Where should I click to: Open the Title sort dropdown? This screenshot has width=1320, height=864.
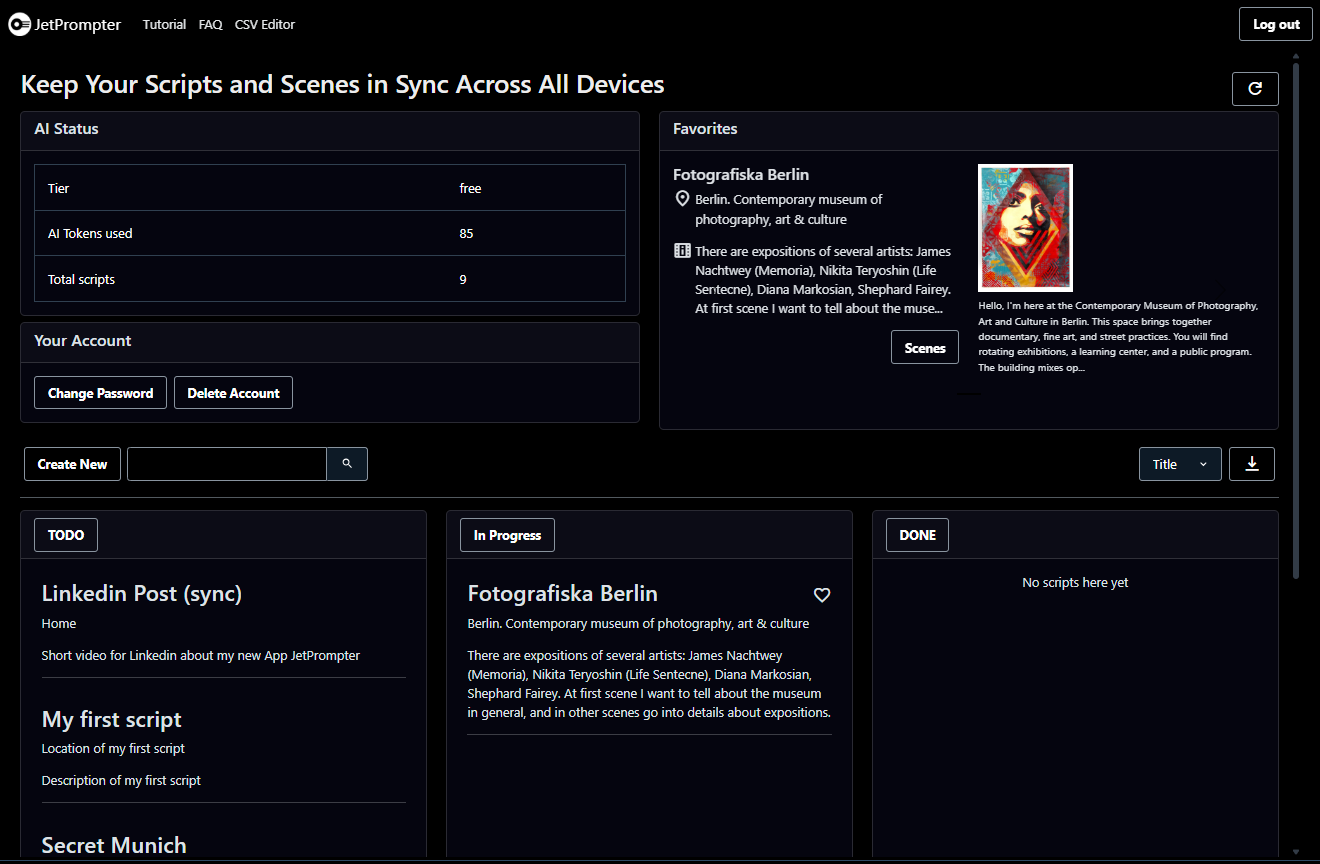[x=1179, y=464]
